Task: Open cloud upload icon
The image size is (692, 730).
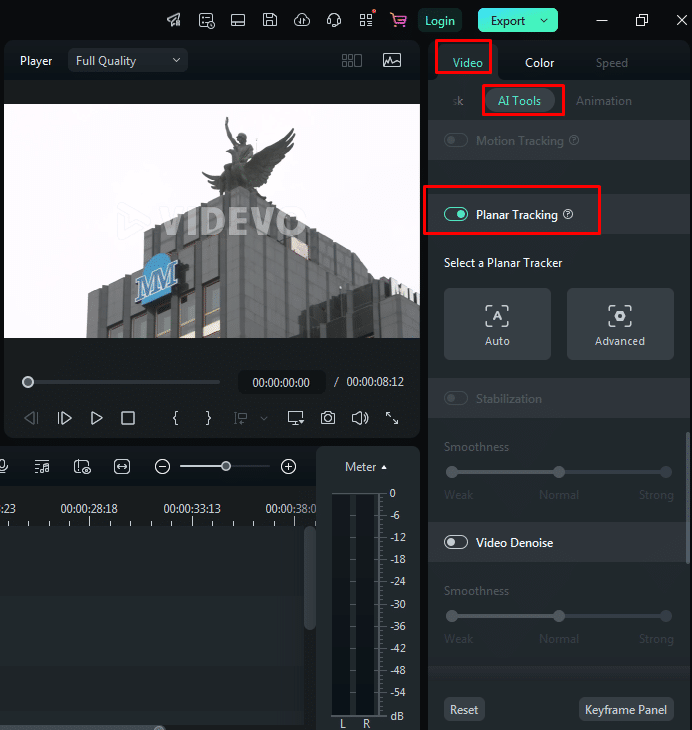Action: [302, 20]
